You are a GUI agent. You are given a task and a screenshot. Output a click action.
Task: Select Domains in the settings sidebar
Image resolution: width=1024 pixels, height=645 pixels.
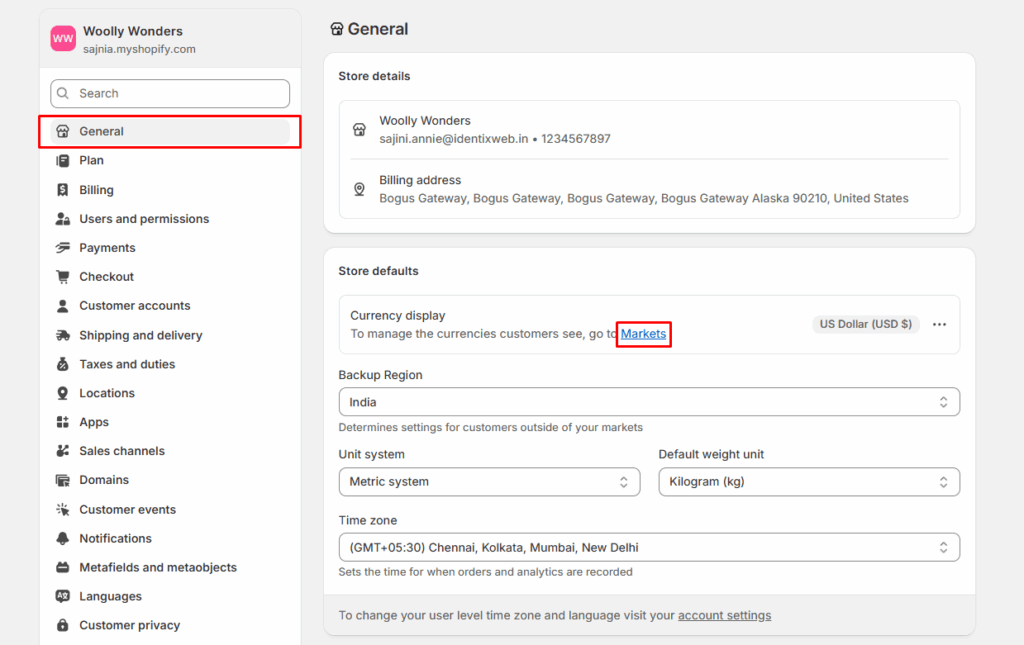(104, 480)
